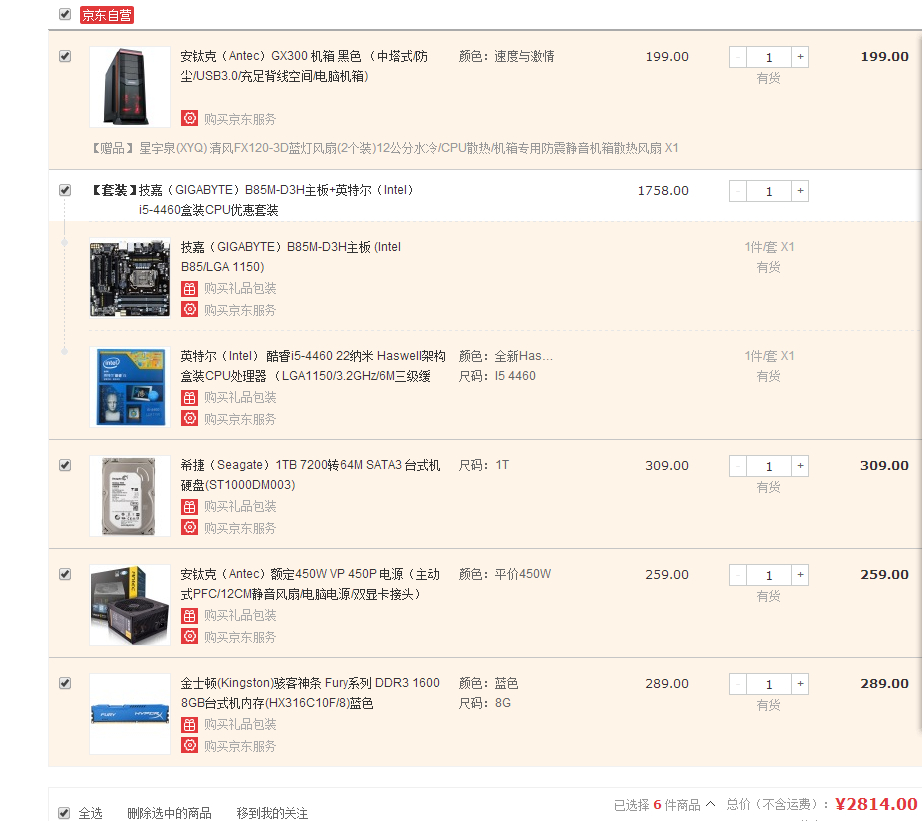Click gift wrap icon for Gigabyte B85M-D3H motherboard

(189, 288)
